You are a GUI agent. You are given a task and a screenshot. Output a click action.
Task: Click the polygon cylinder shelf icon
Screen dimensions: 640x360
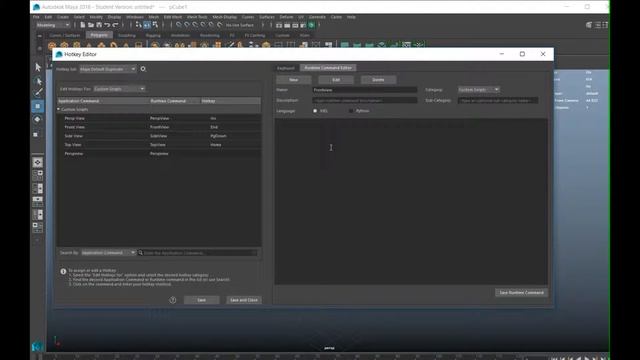tap(77, 45)
